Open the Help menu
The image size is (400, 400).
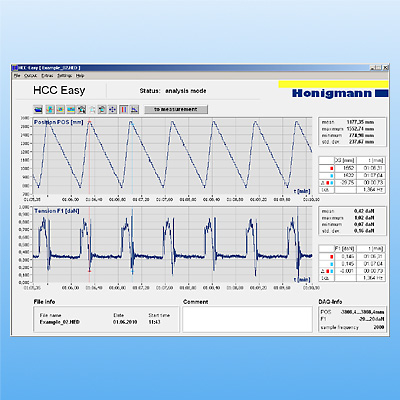point(80,76)
